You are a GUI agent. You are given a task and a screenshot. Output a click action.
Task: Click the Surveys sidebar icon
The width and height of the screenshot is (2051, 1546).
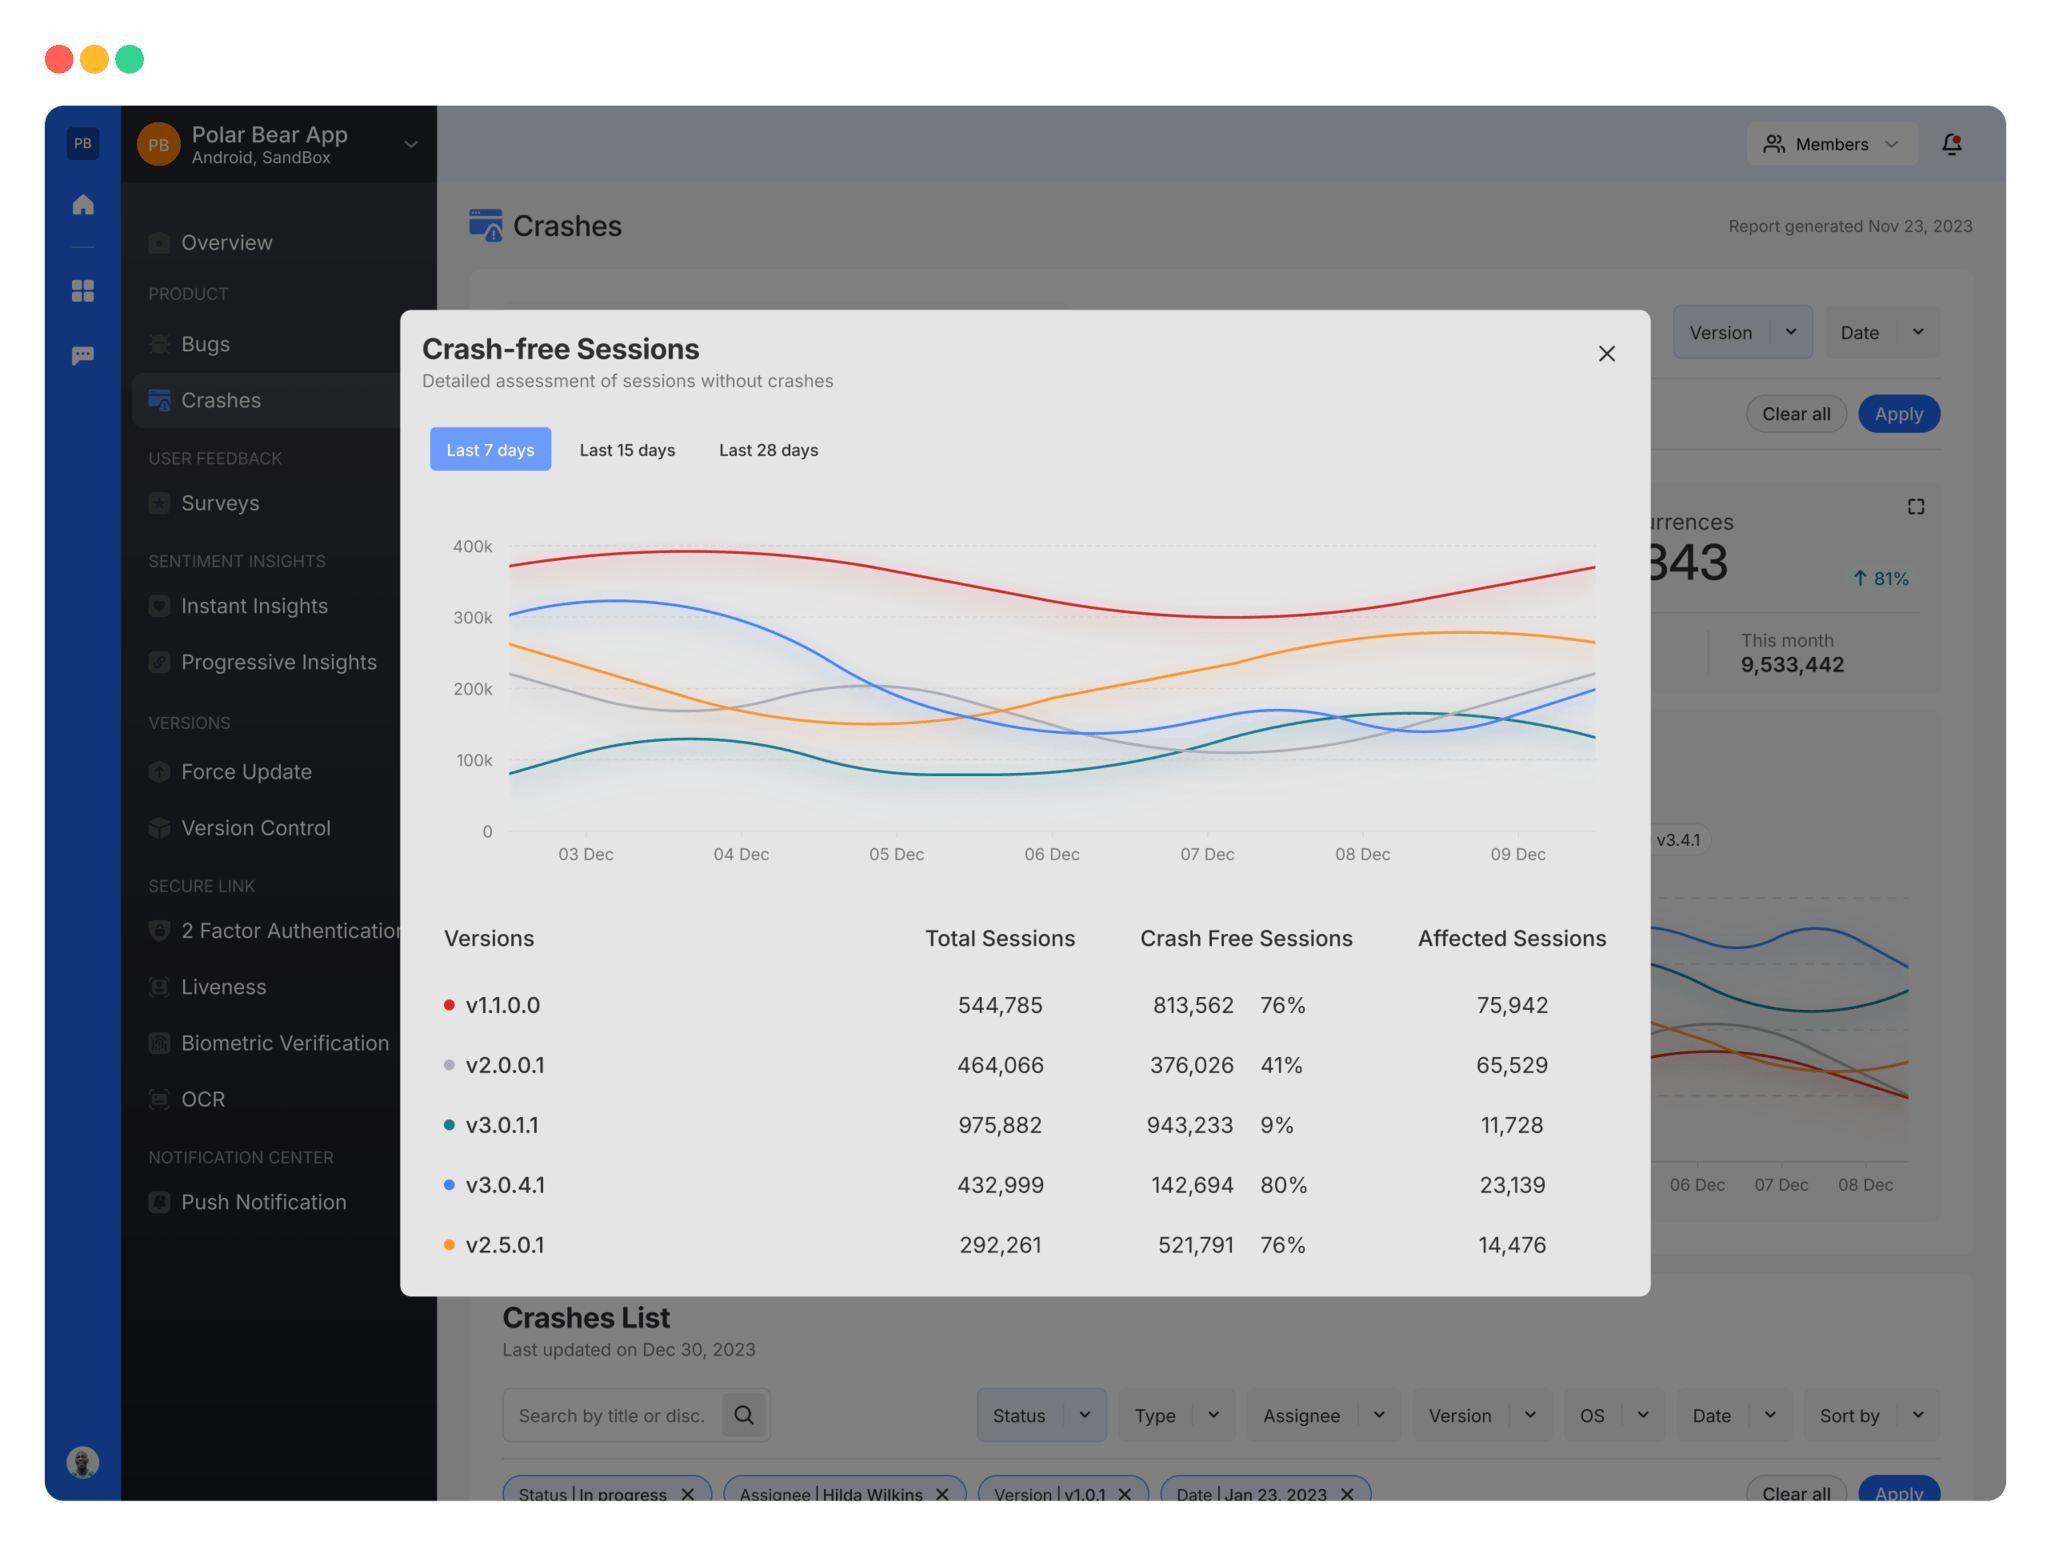click(159, 503)
